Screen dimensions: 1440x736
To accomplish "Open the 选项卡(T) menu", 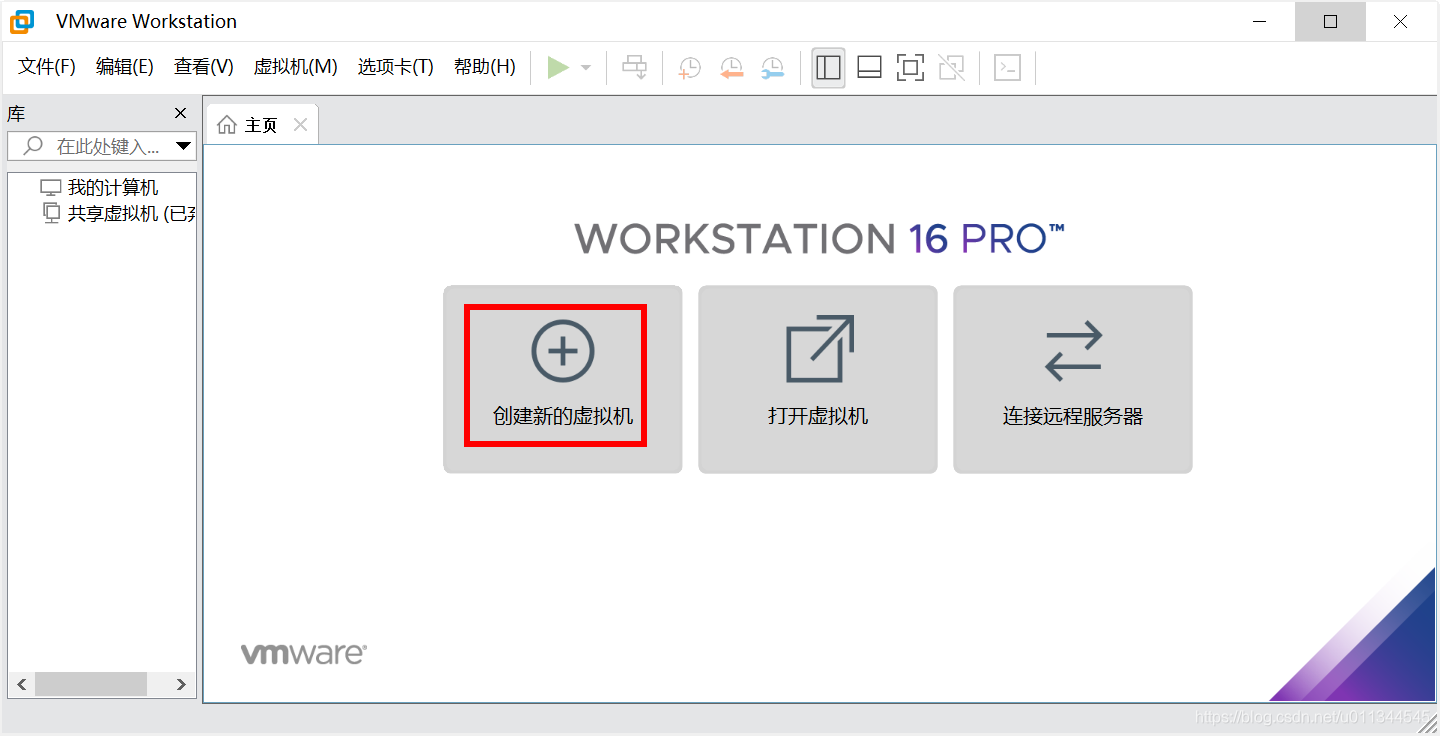I will 395,67.
